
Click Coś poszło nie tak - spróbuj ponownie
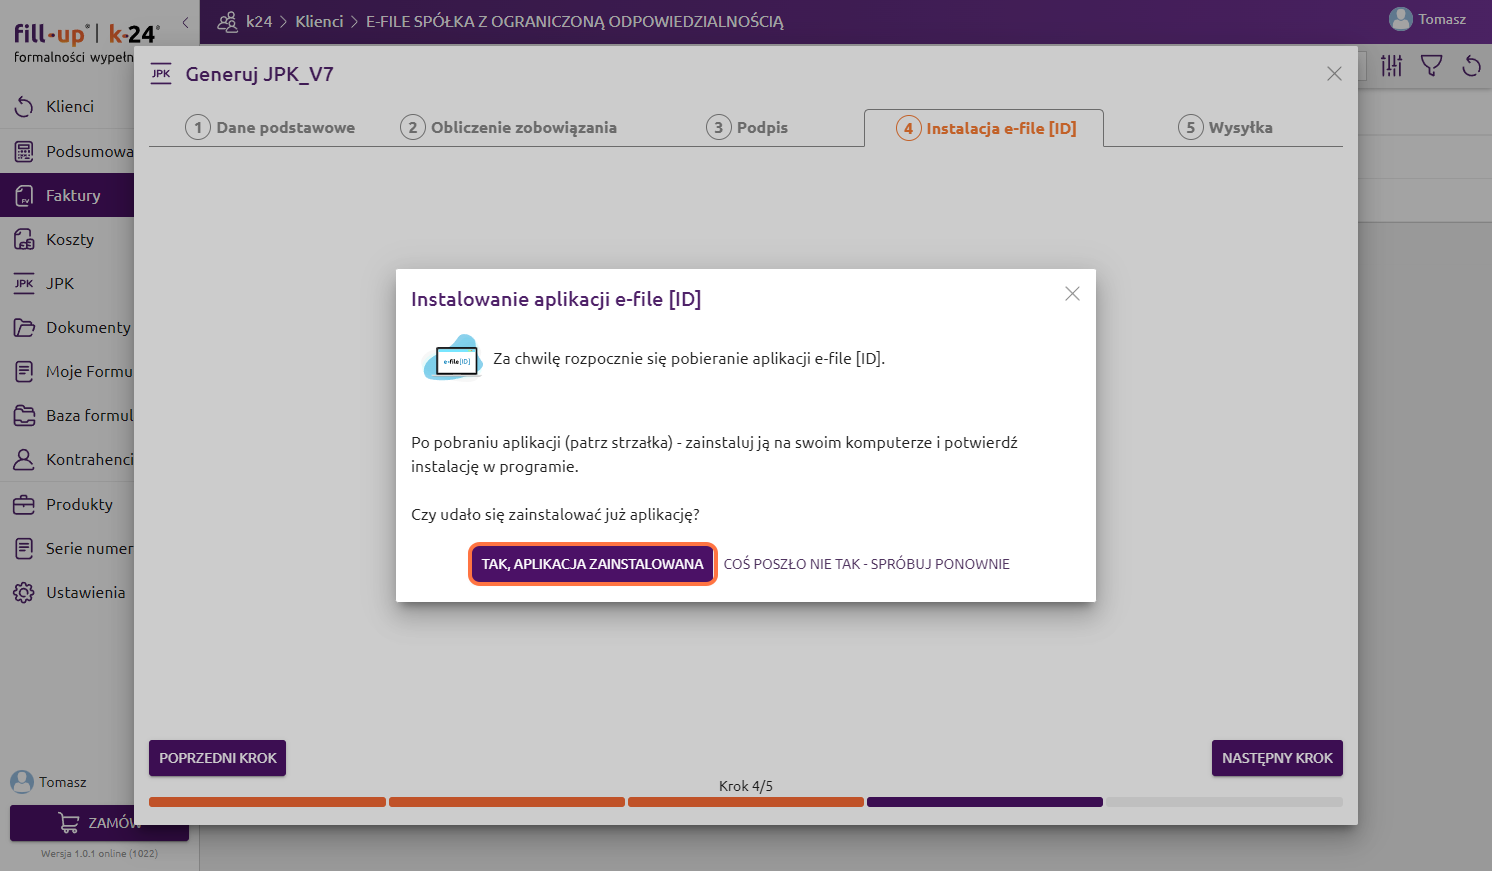point(866,564)
